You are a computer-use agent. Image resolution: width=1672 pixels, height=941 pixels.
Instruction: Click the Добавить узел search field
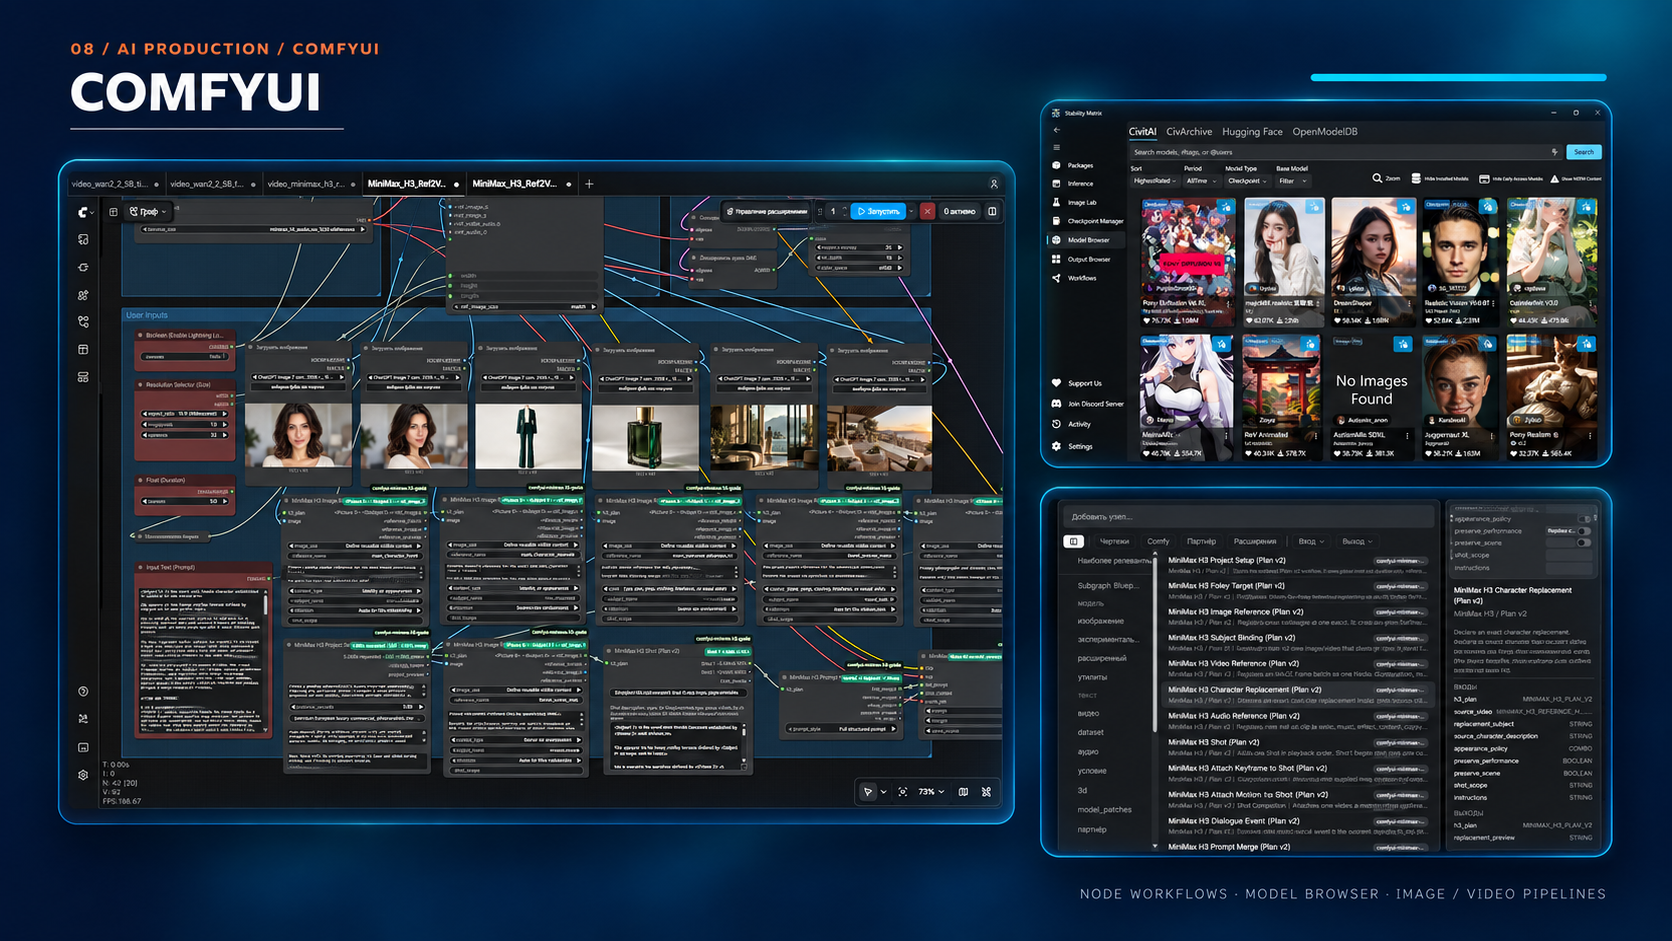[x=1248, y=517]
